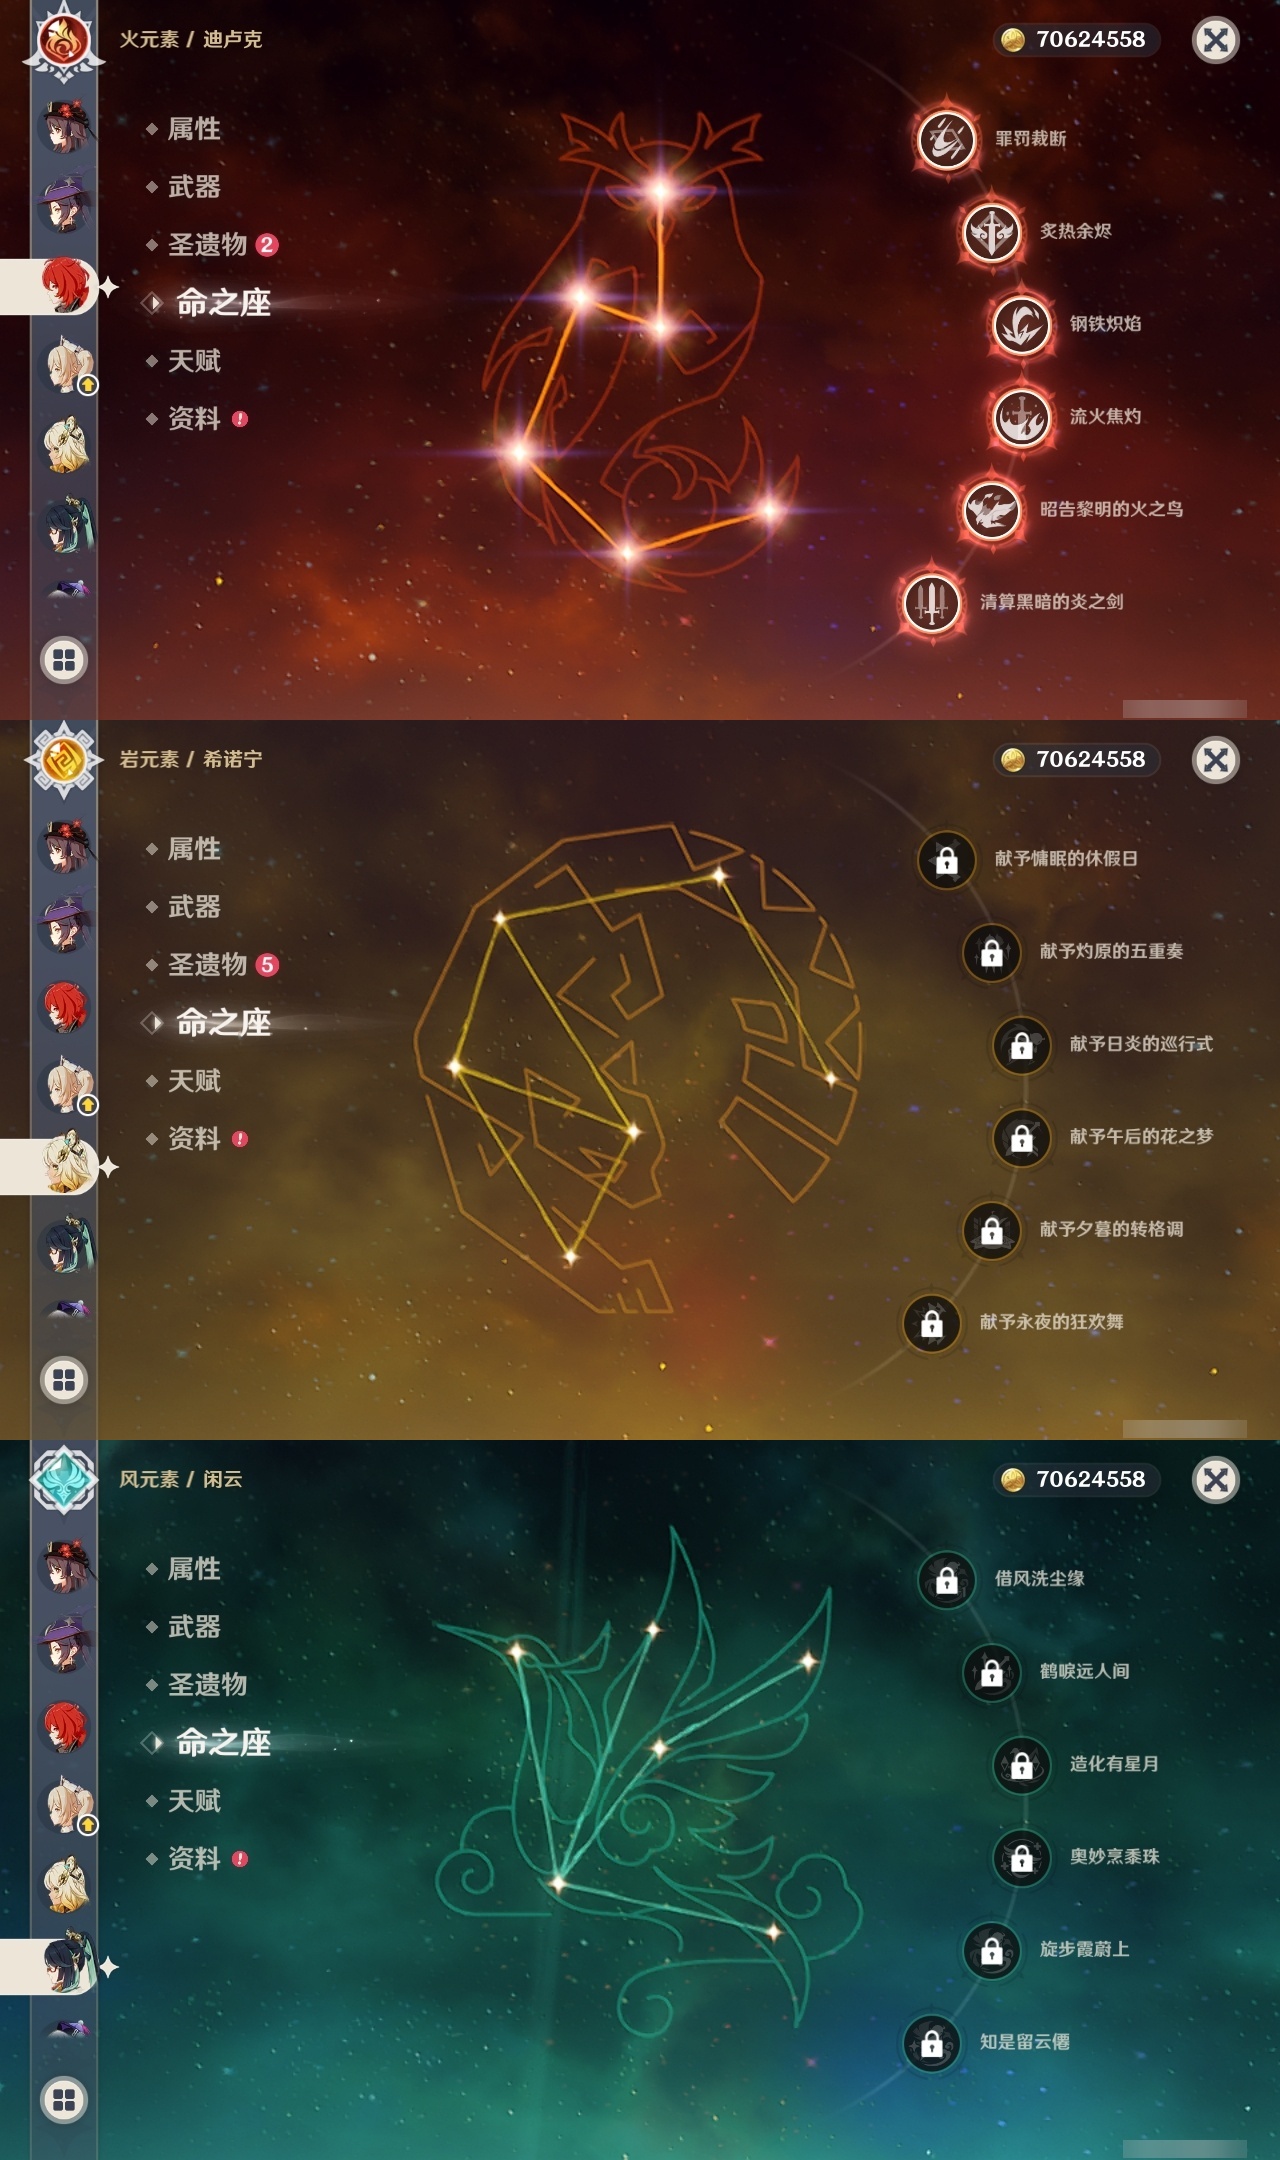Image resolution: width=1280 pixels, height=2160 pixels.
Task: Select the locked 献予永夜的狂欢舞 icon
Action: (x=932, y=1323)
